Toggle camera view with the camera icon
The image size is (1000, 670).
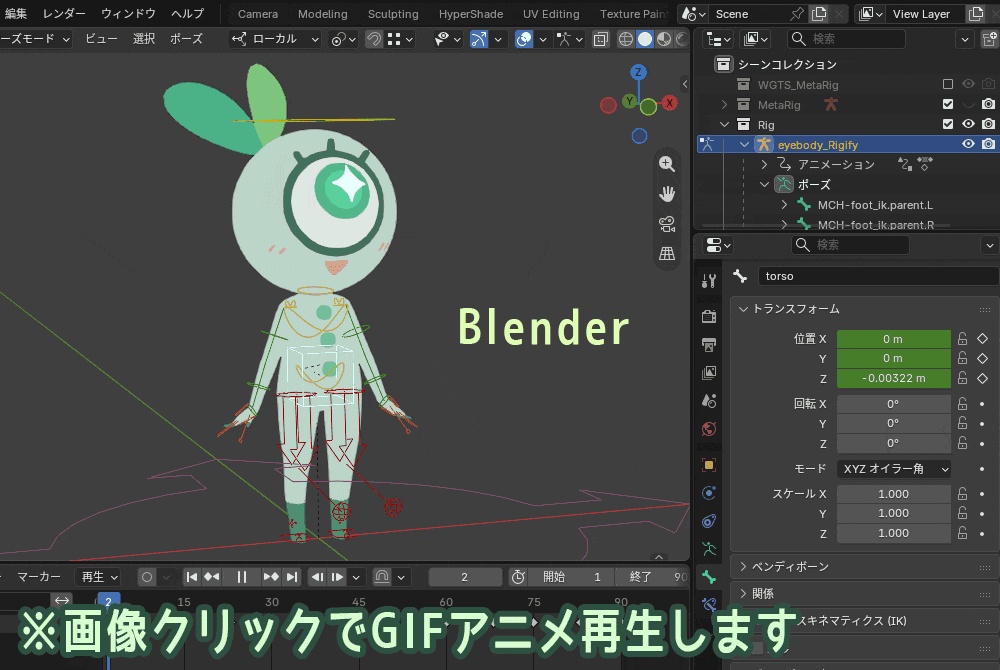666,224
